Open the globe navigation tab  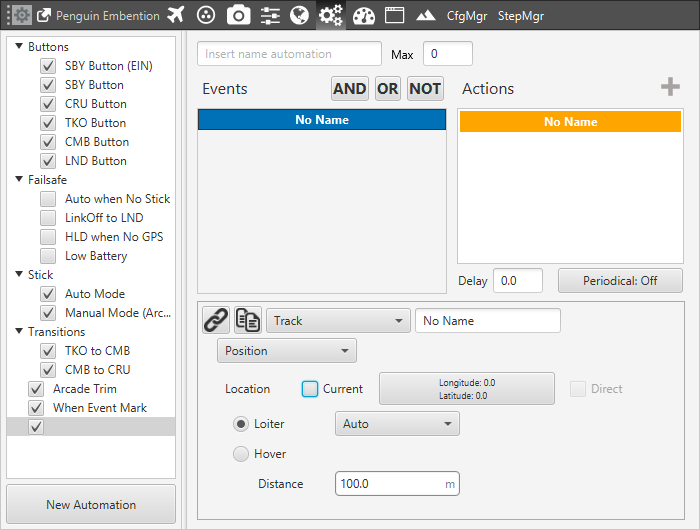coord(299,15)
